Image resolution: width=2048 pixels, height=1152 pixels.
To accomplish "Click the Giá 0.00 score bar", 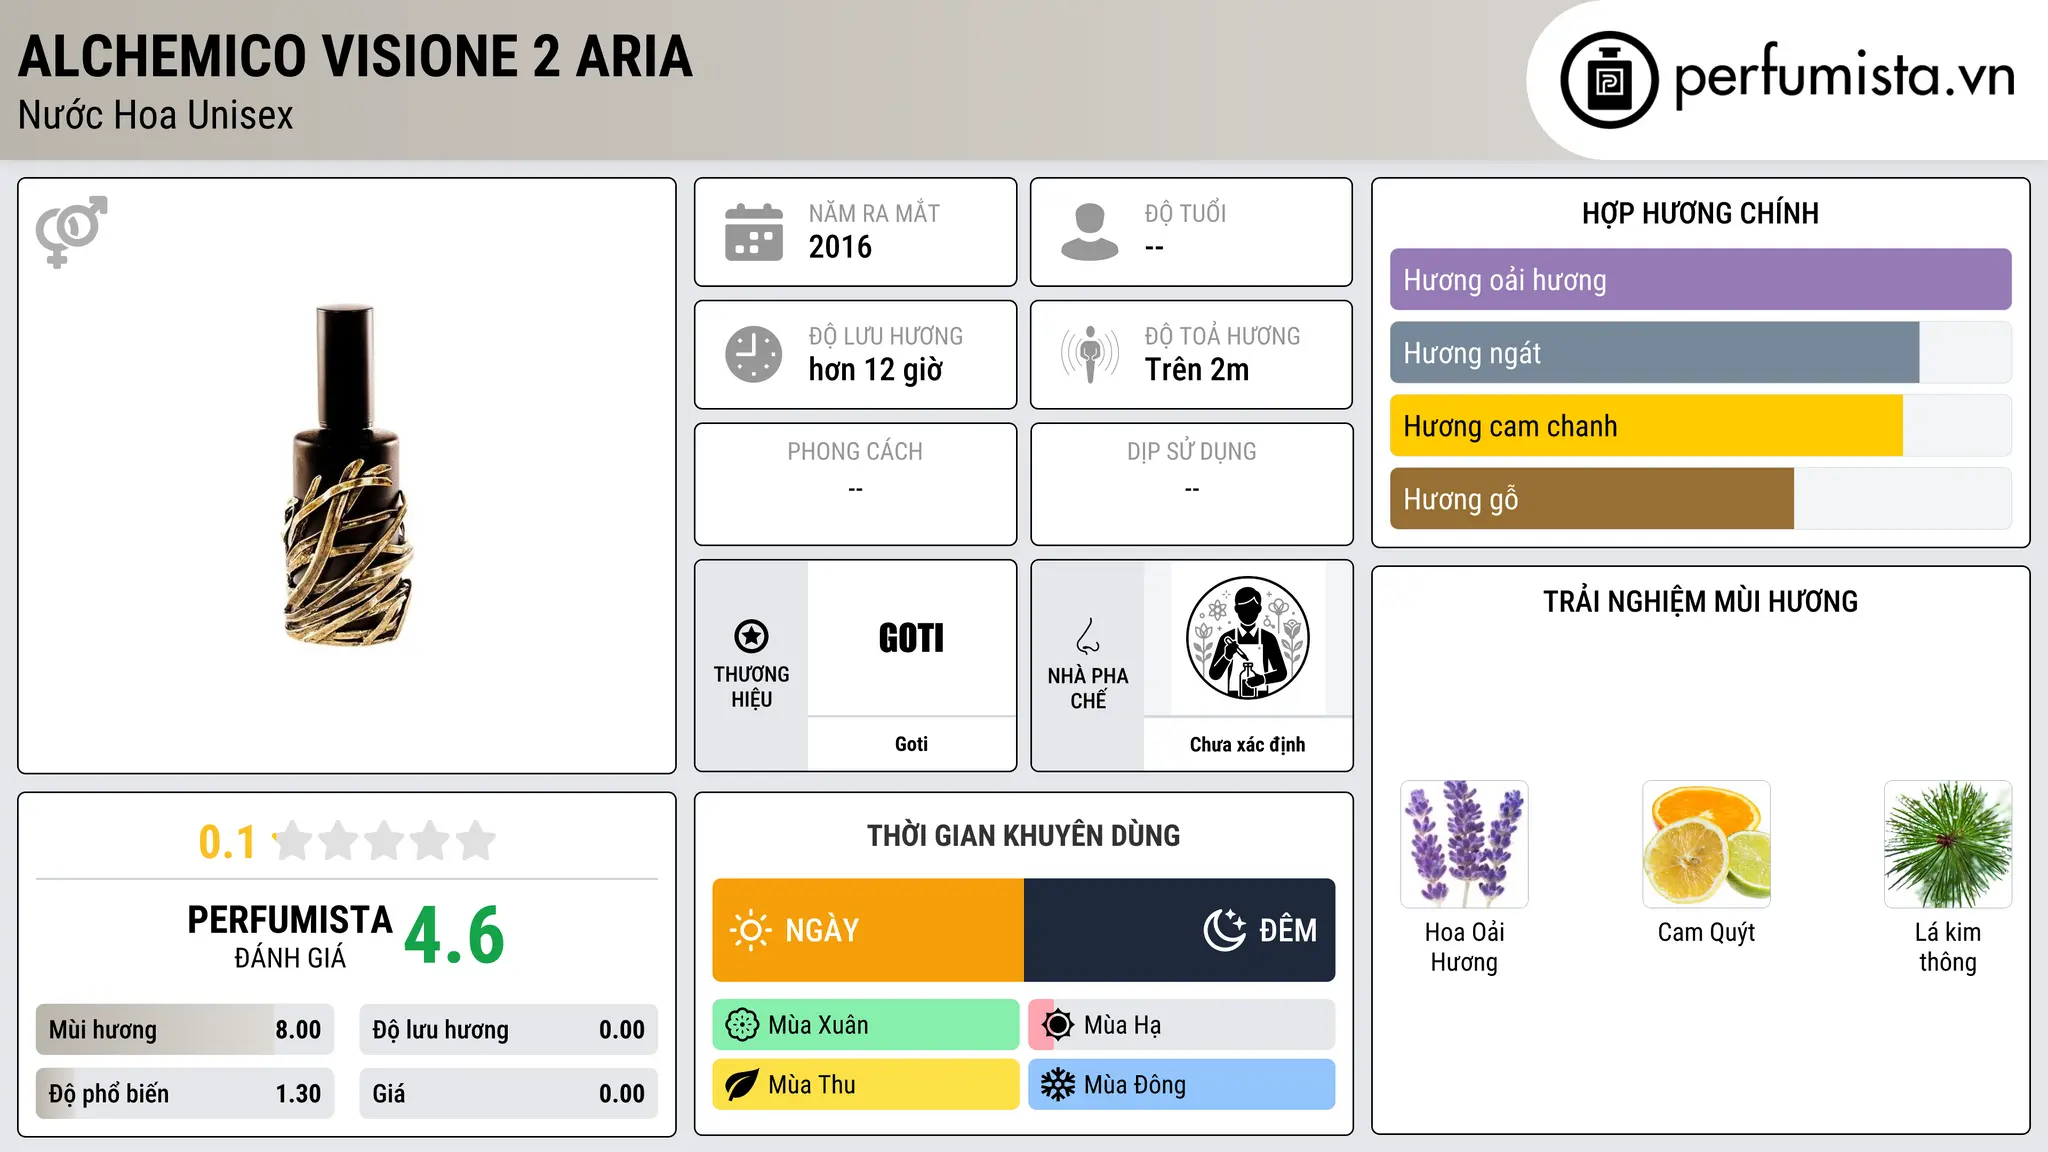I will pyautogui.click(x=509, y=1094).
